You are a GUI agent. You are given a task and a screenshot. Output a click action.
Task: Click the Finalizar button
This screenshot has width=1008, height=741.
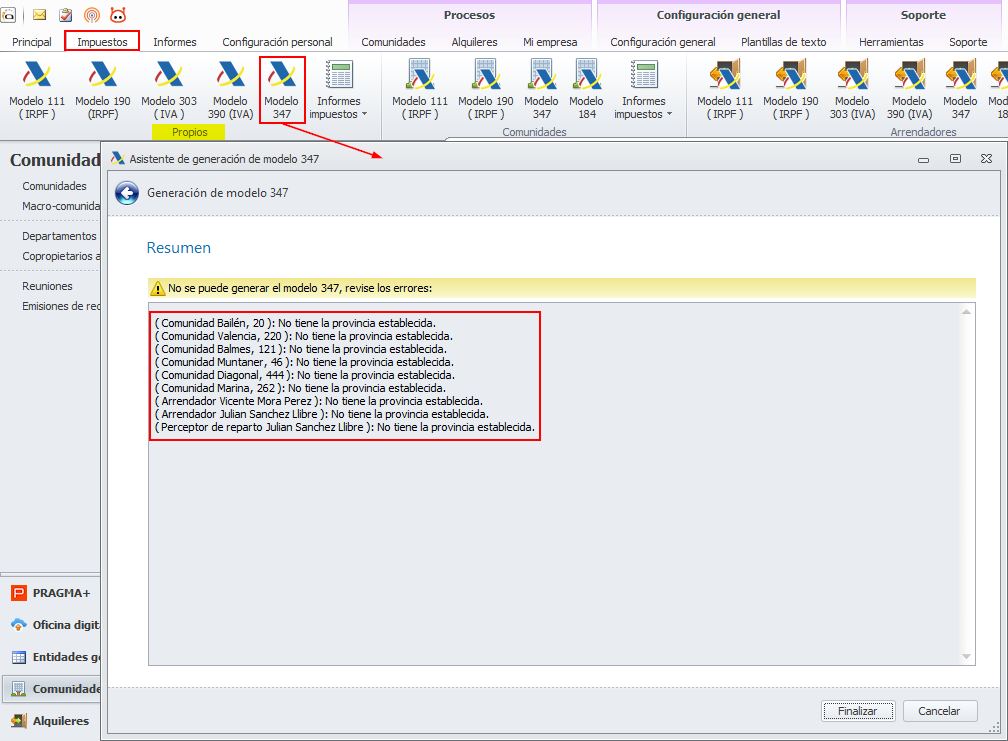click(858, 711)
